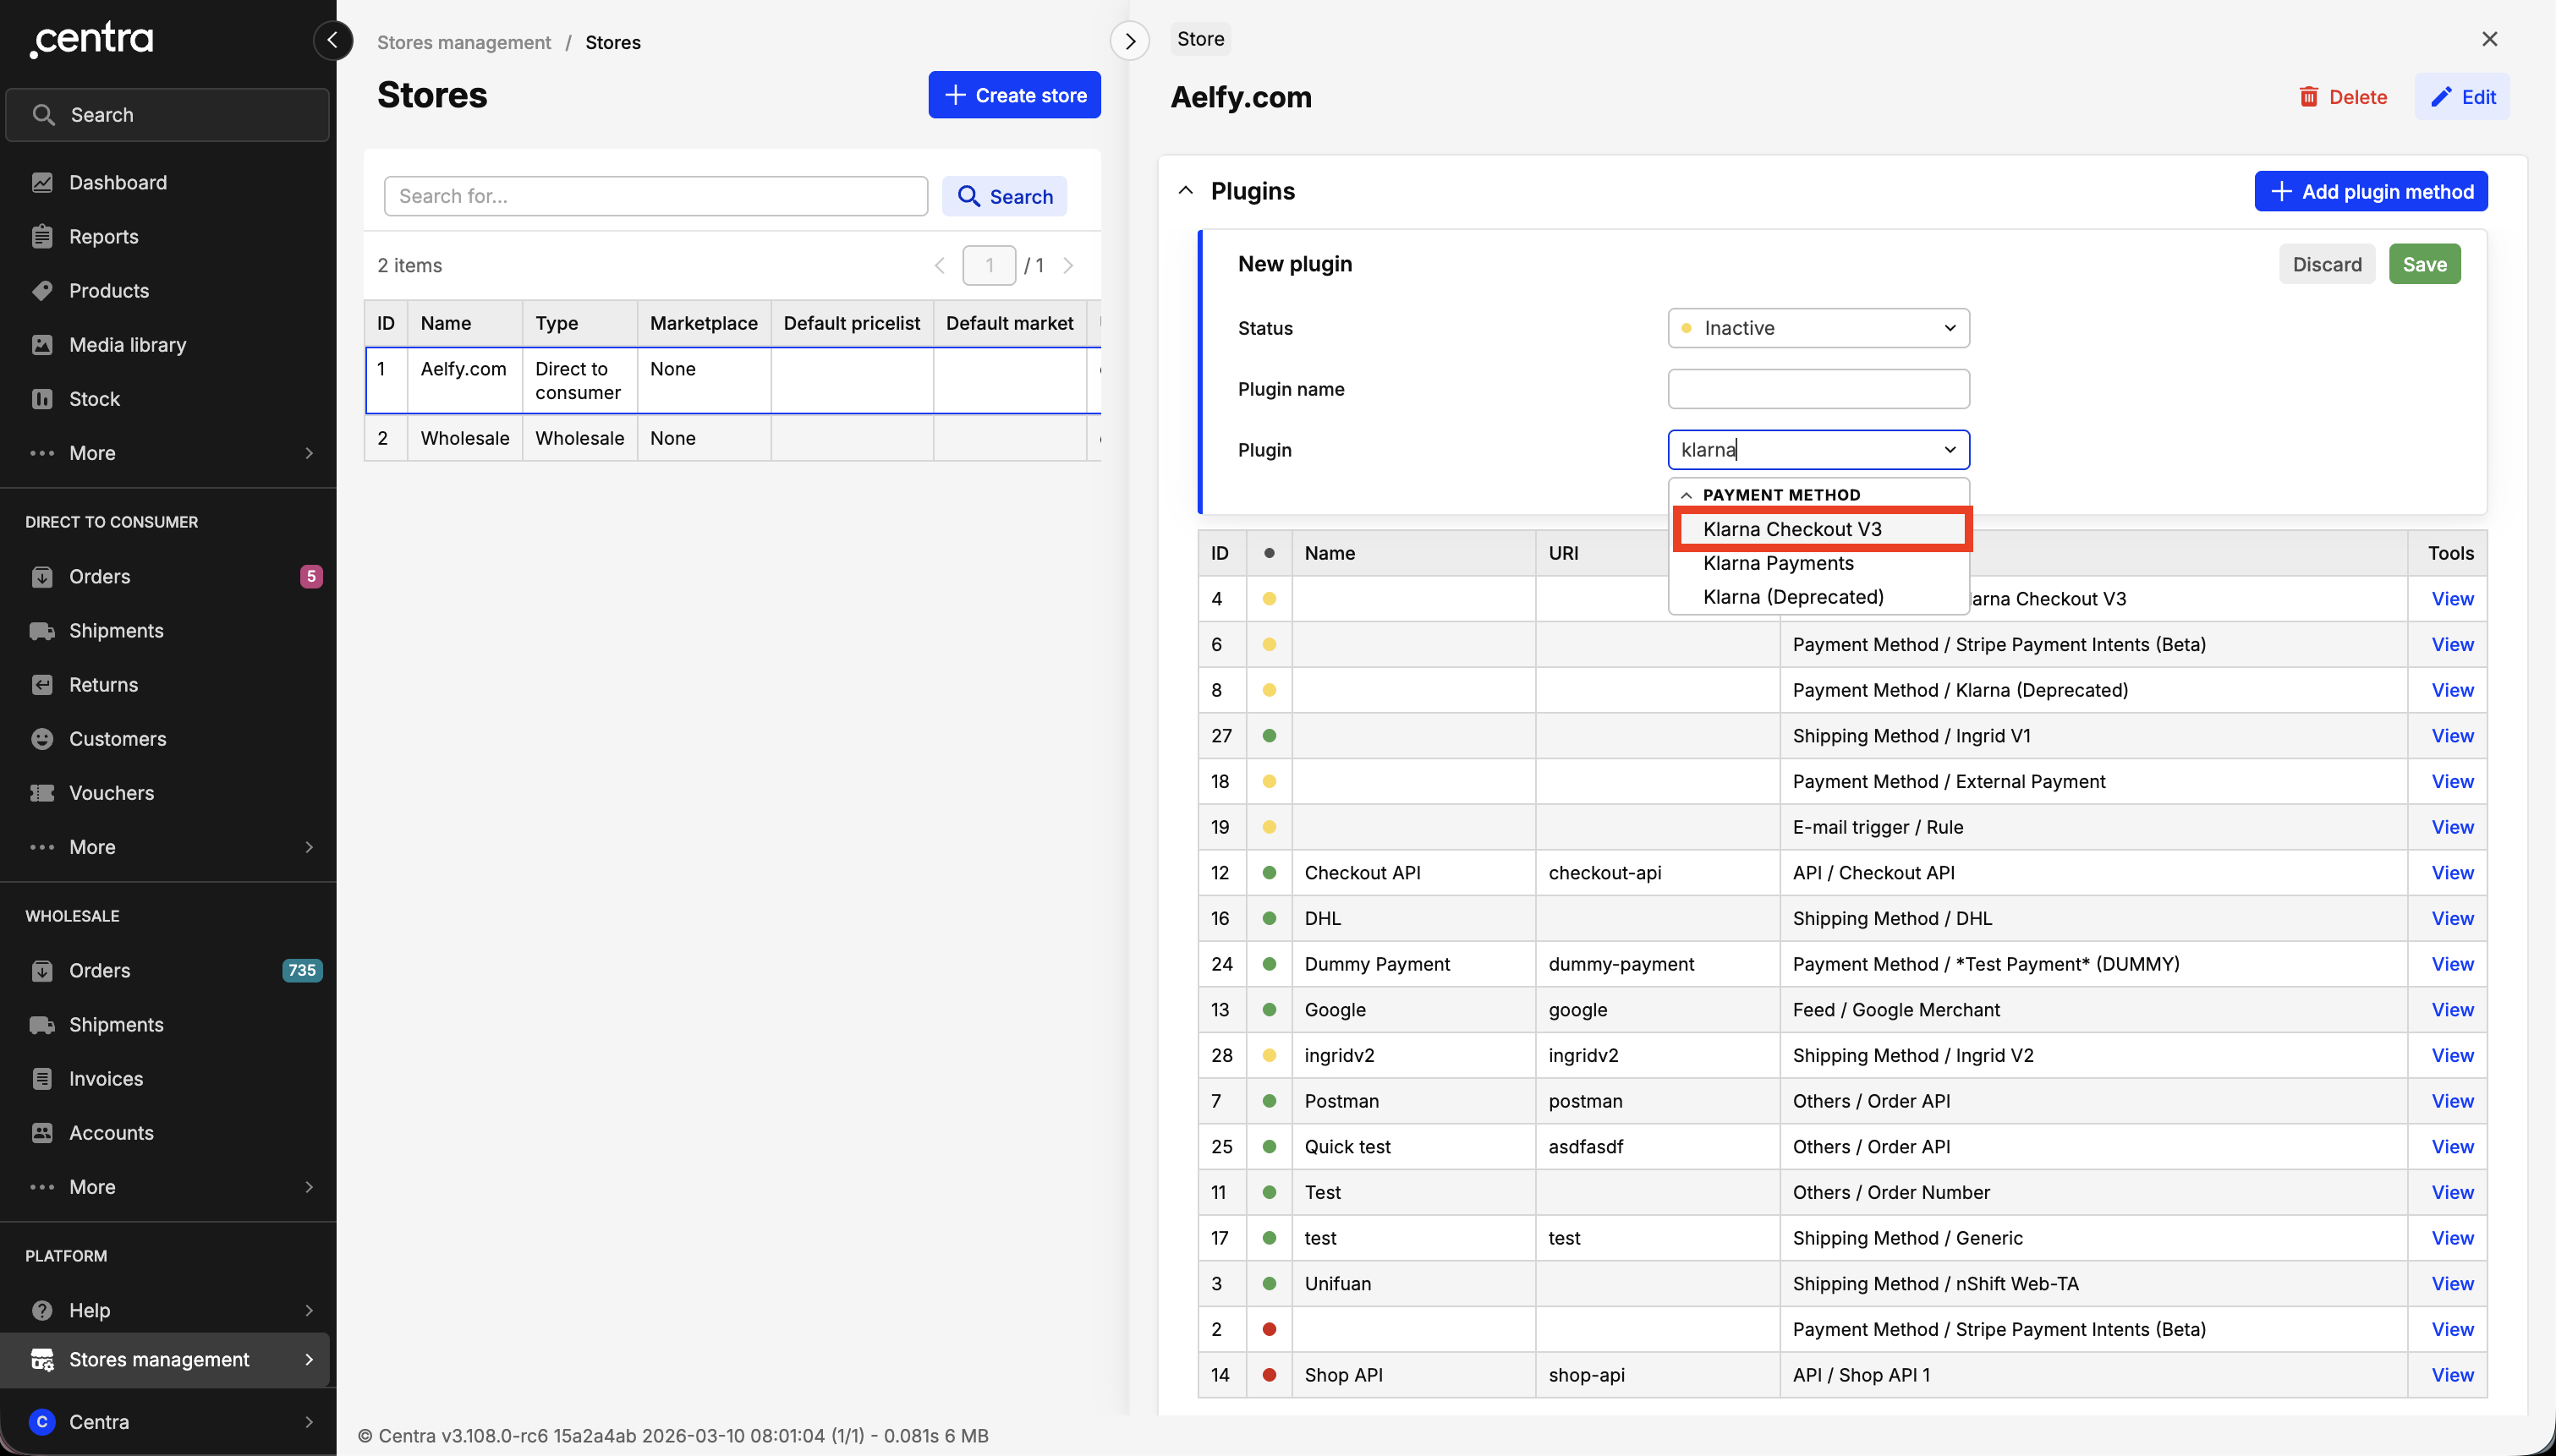Select the Wholesale store row

(465, 438)
